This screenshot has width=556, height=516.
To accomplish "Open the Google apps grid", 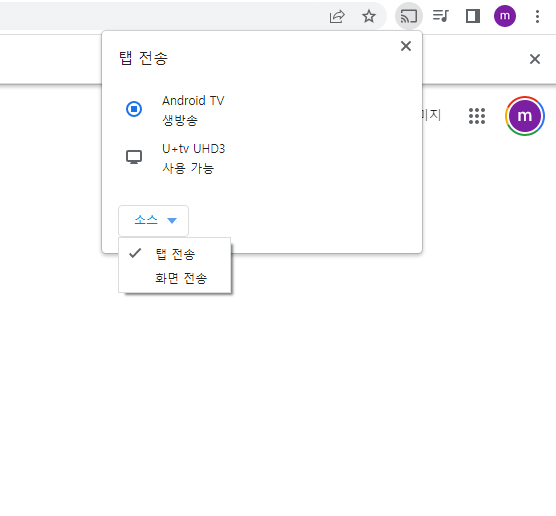I will coord(477,116).
